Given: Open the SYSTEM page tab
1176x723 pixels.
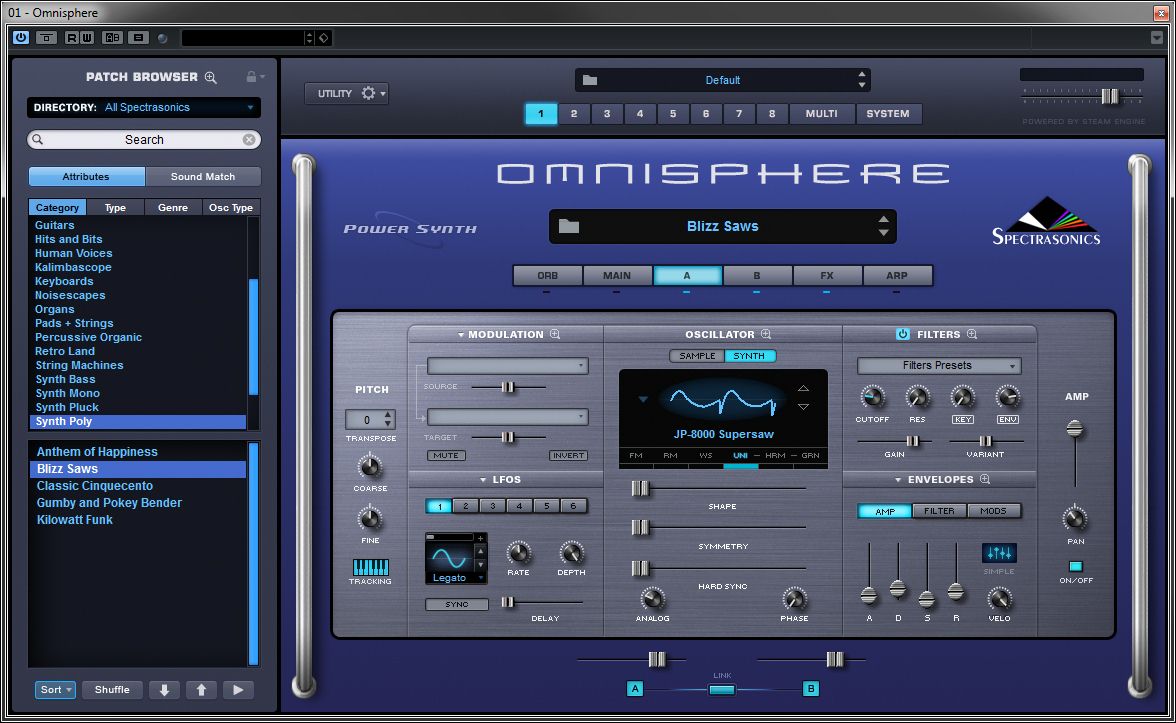Looking at the screenshot, I should 888,114.
